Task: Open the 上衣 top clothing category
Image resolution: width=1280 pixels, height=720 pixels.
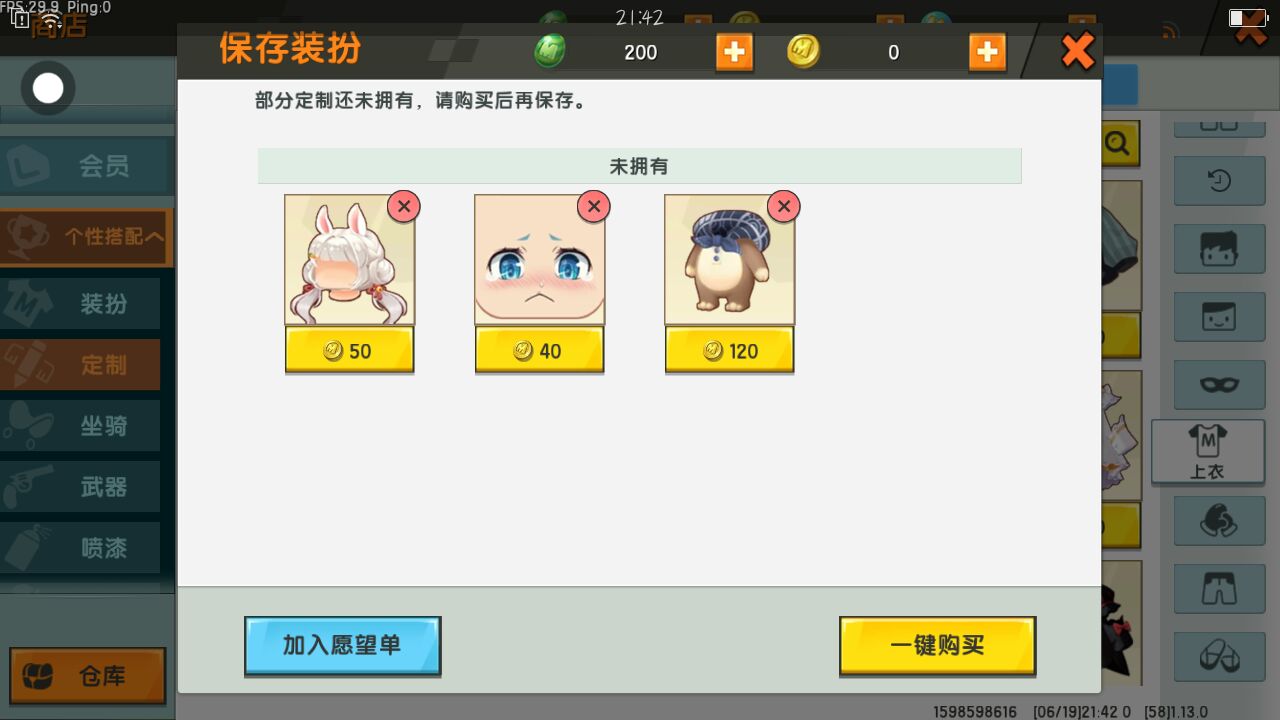Action: pyautogui.click(x=1207, y=450)
